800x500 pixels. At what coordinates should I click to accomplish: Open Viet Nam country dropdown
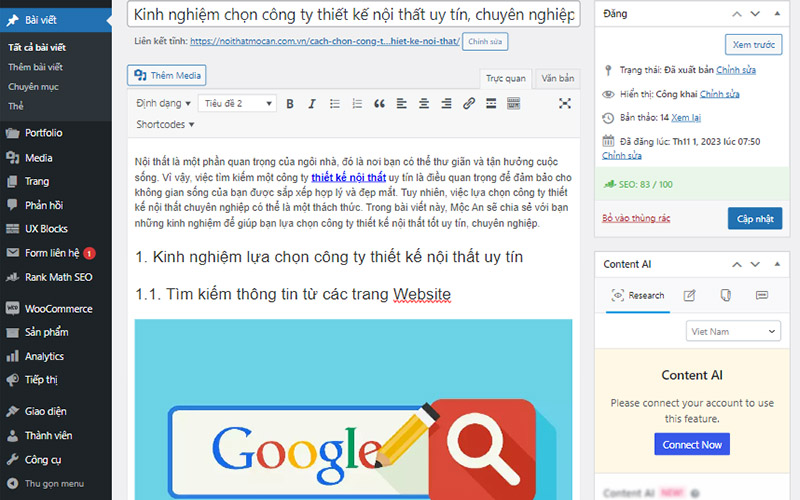pyautogui.click(x=733, y=332)
